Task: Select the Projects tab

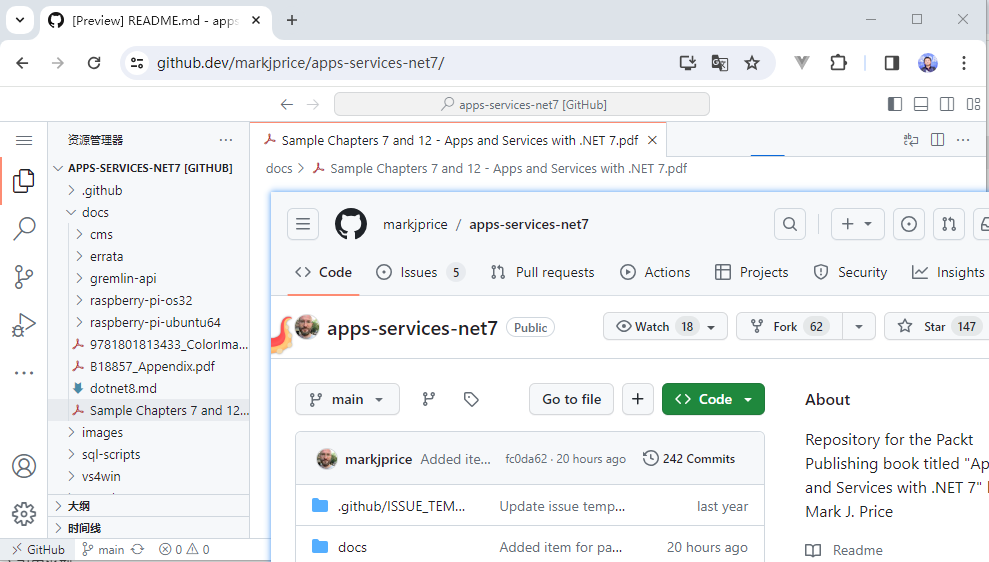Action: coord(751,272)
